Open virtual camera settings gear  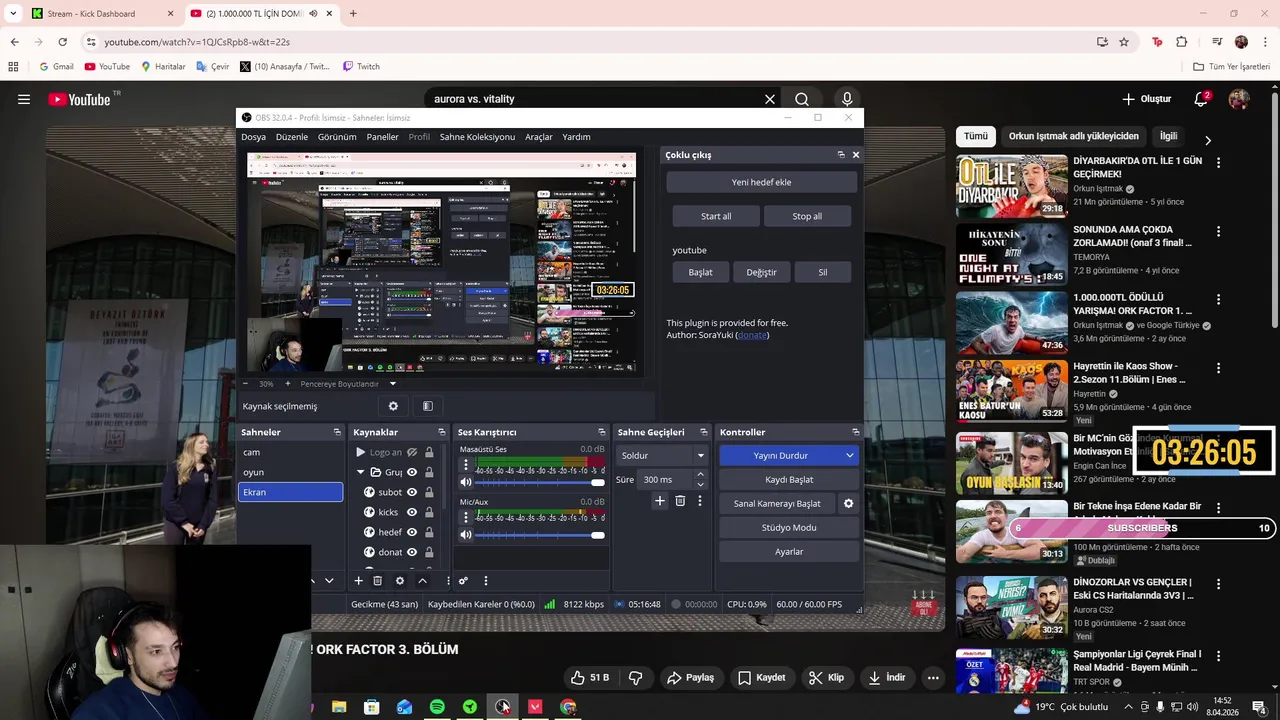pos(849,504)
